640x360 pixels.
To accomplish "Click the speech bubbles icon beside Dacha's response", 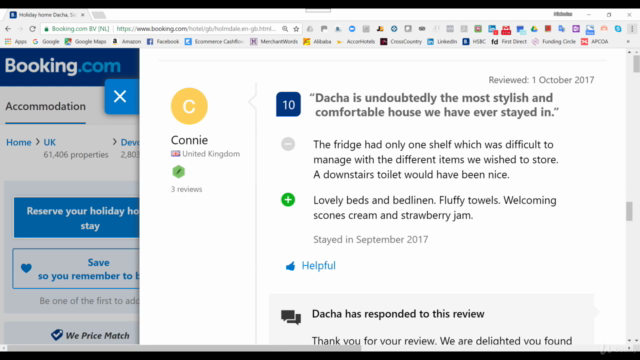I will [x=291, y=317].
